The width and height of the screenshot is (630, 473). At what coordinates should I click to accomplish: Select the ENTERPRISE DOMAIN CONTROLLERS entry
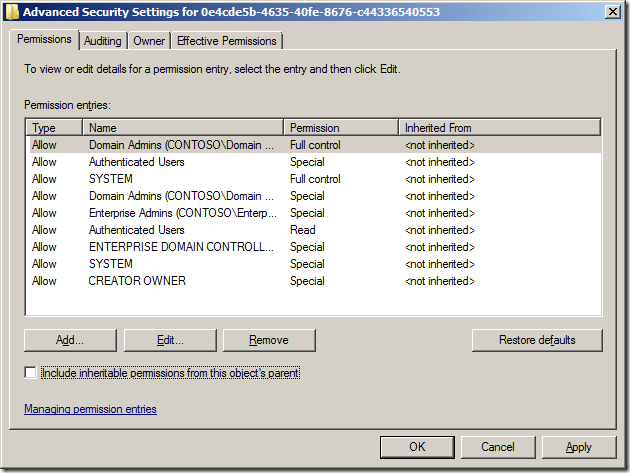tap(180, 247)
